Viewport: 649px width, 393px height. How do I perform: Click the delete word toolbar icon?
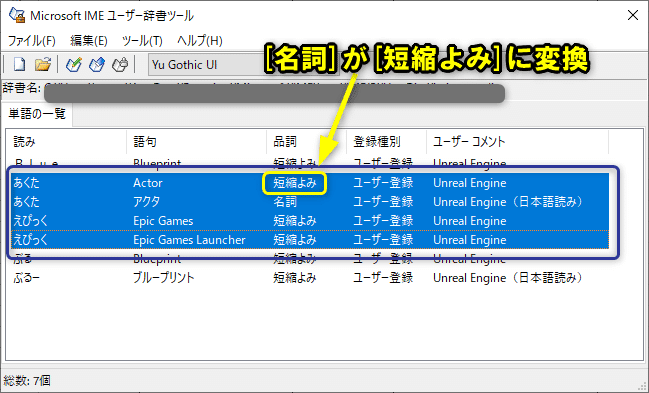pyautogui.click(x=120, y=64)
